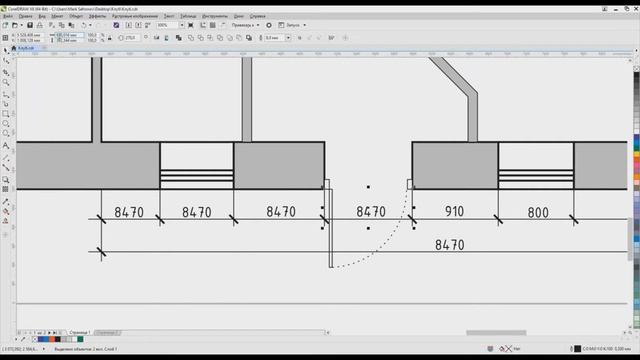Click the rotation angle input field
The height and width of the screenshot is (360, 640).
pos(131,38)
